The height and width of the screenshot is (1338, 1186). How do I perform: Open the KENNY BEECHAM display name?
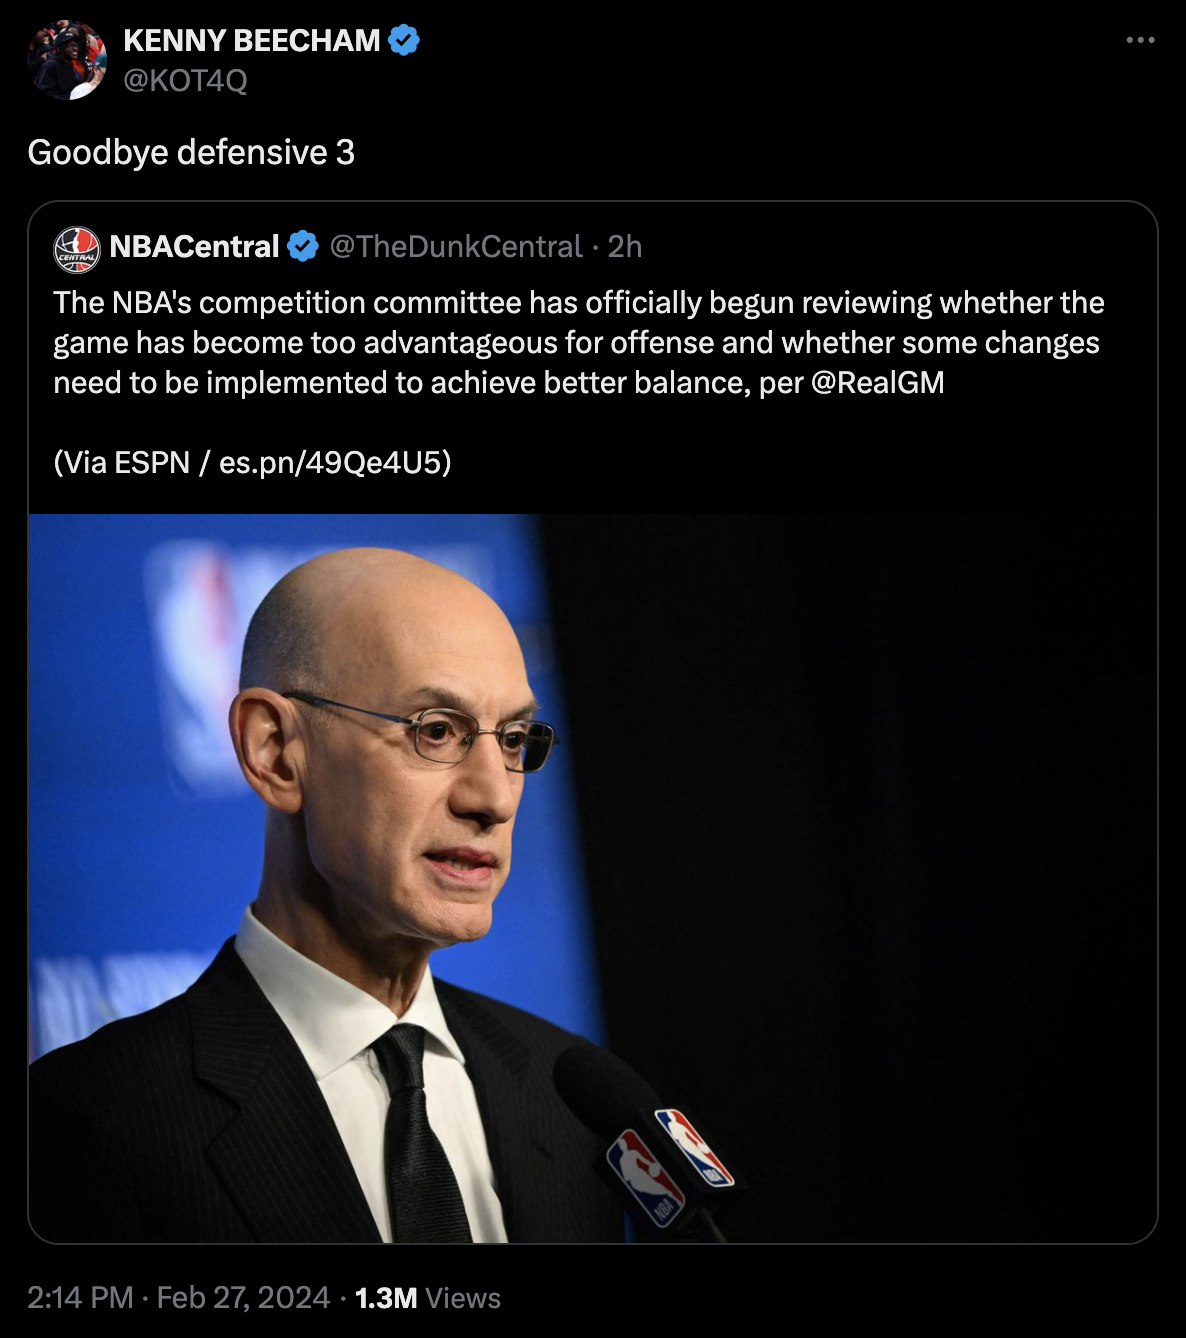pyautogui.click(x=252, y=40)
